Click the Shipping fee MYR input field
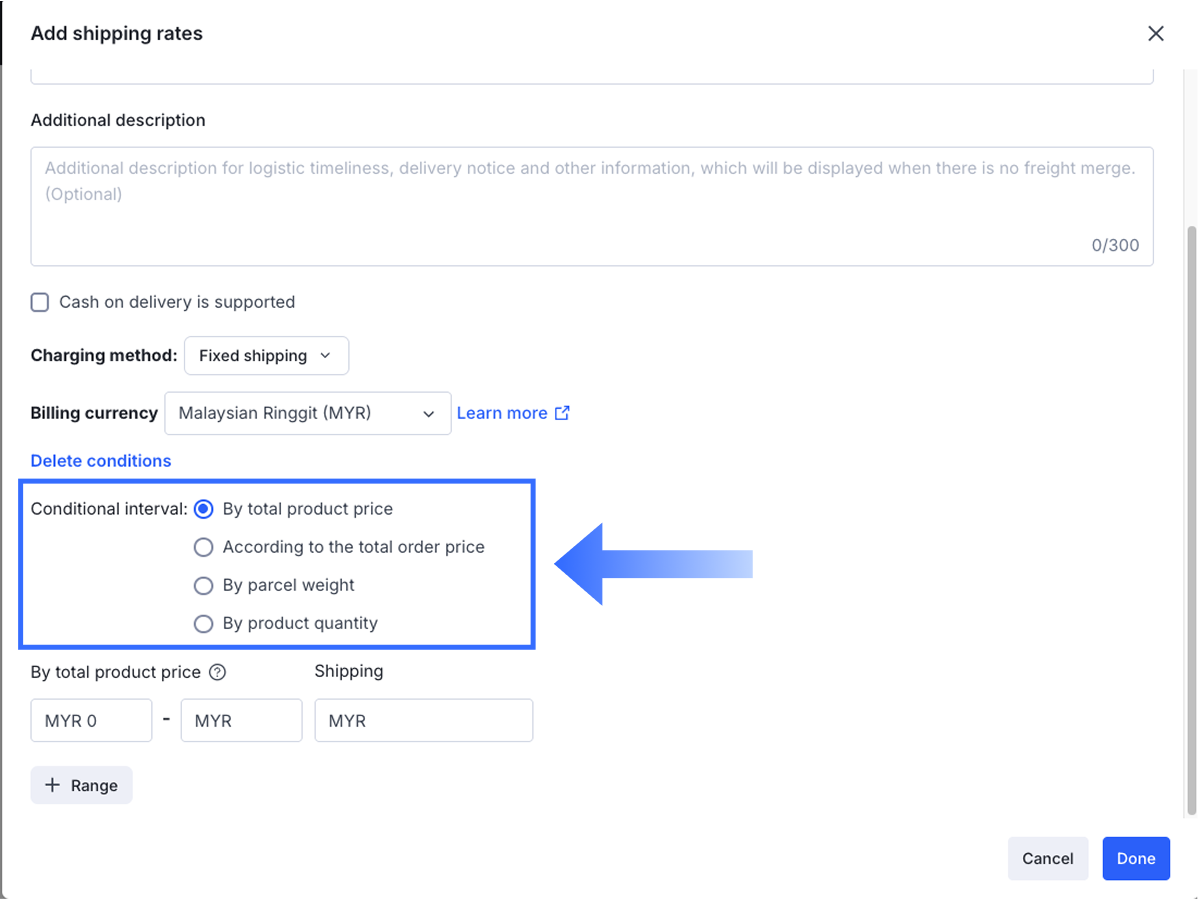This screenshot has width=1198, height=899. pos(423,721)
